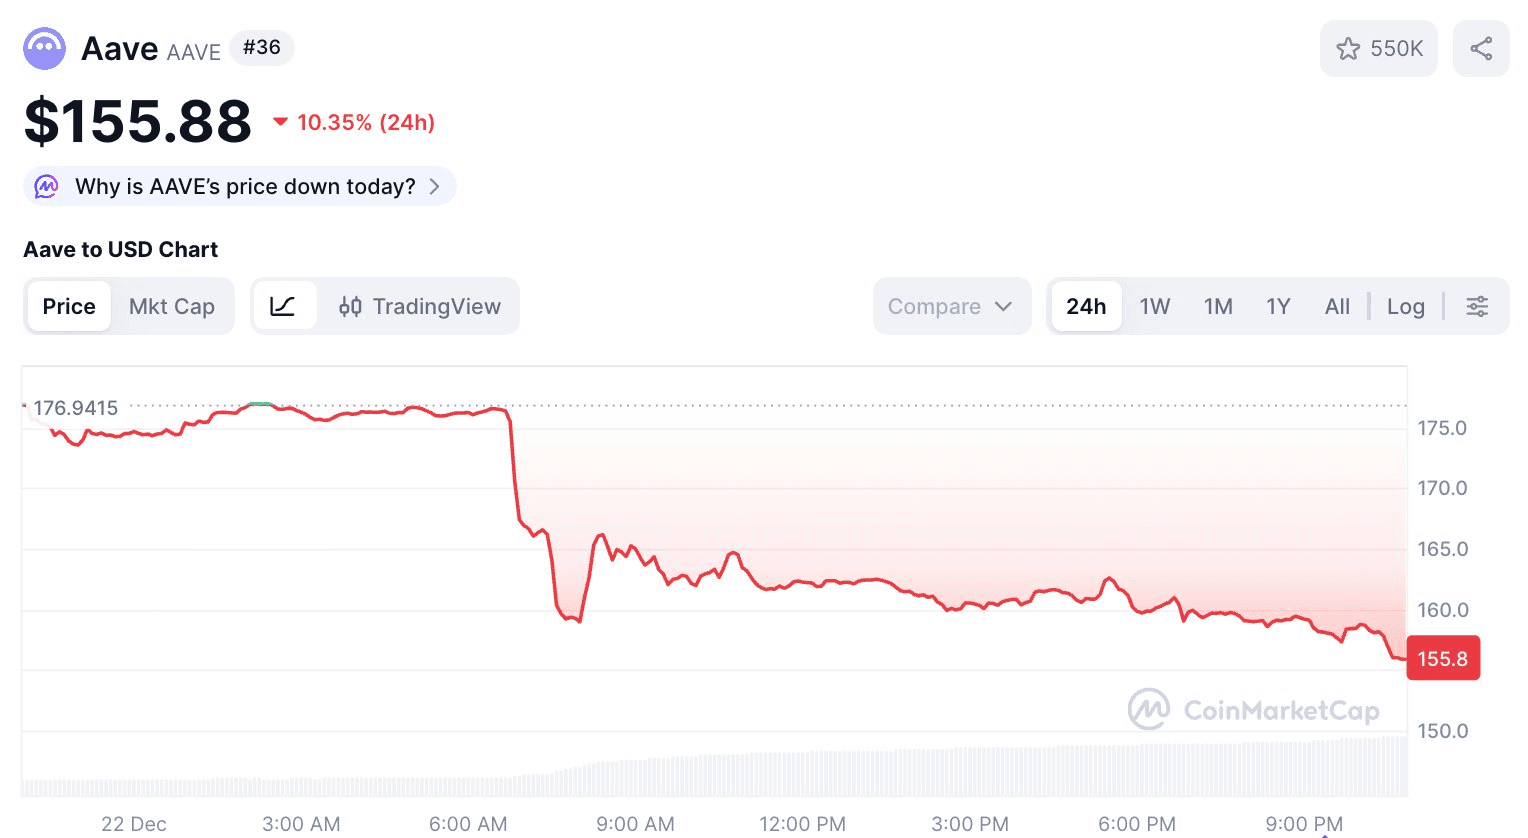Click the share icon button
The width and height of the screenshot is (1528, 838).
click(1481, 49)
